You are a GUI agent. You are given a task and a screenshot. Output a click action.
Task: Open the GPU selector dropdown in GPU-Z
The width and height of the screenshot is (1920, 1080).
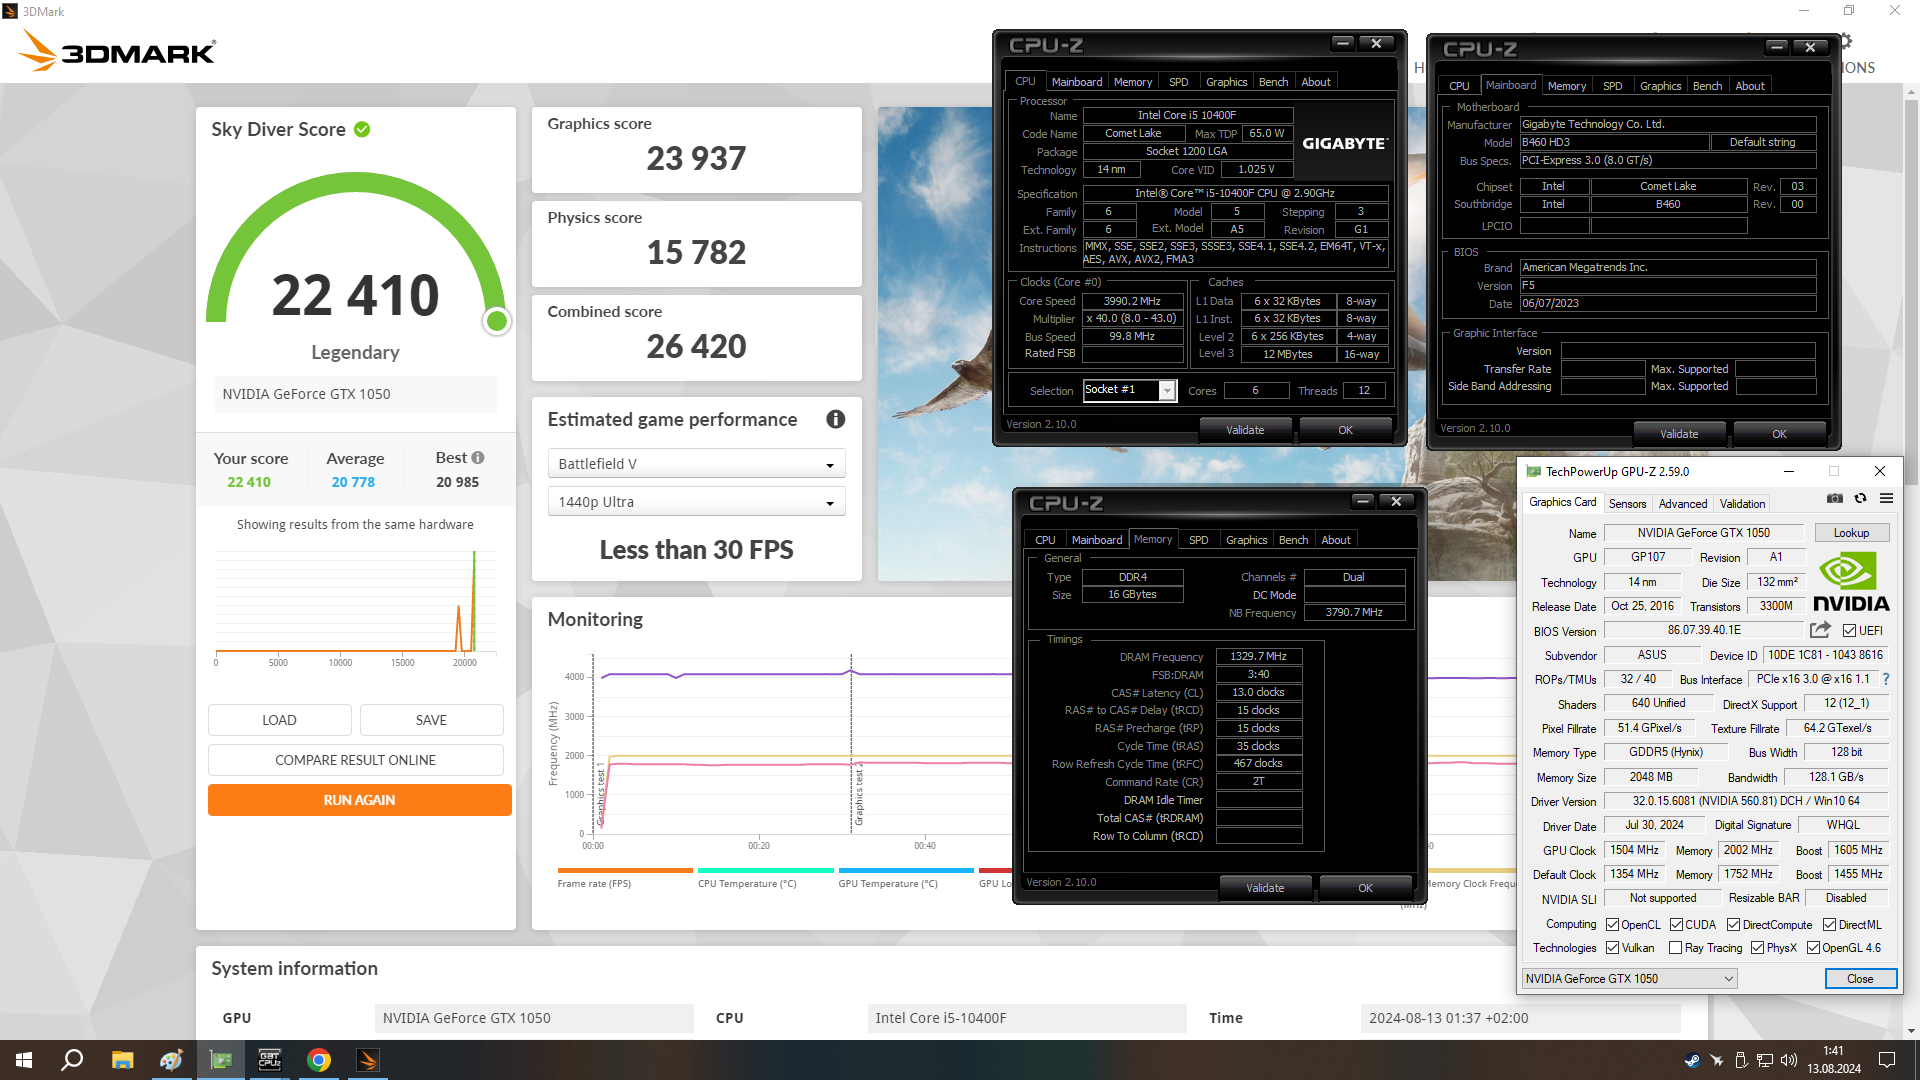point(1629,979)
